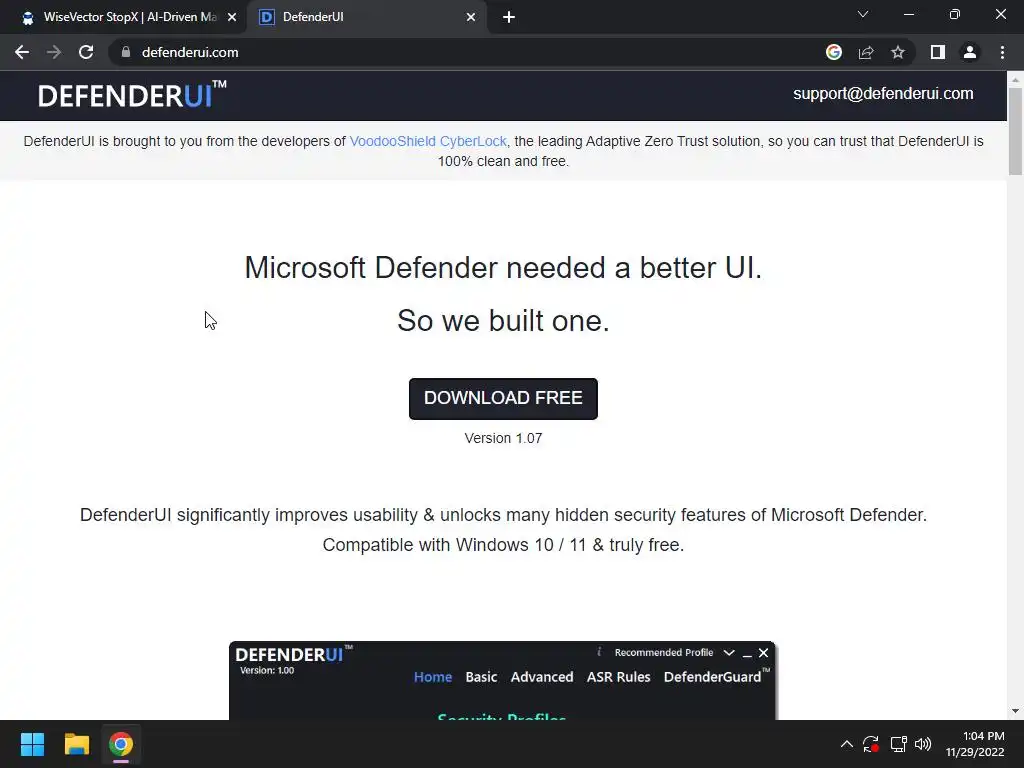Click the page vertical scrollbar thumb
This screenshot has width=1024, height=768.
pos(1015,131)
